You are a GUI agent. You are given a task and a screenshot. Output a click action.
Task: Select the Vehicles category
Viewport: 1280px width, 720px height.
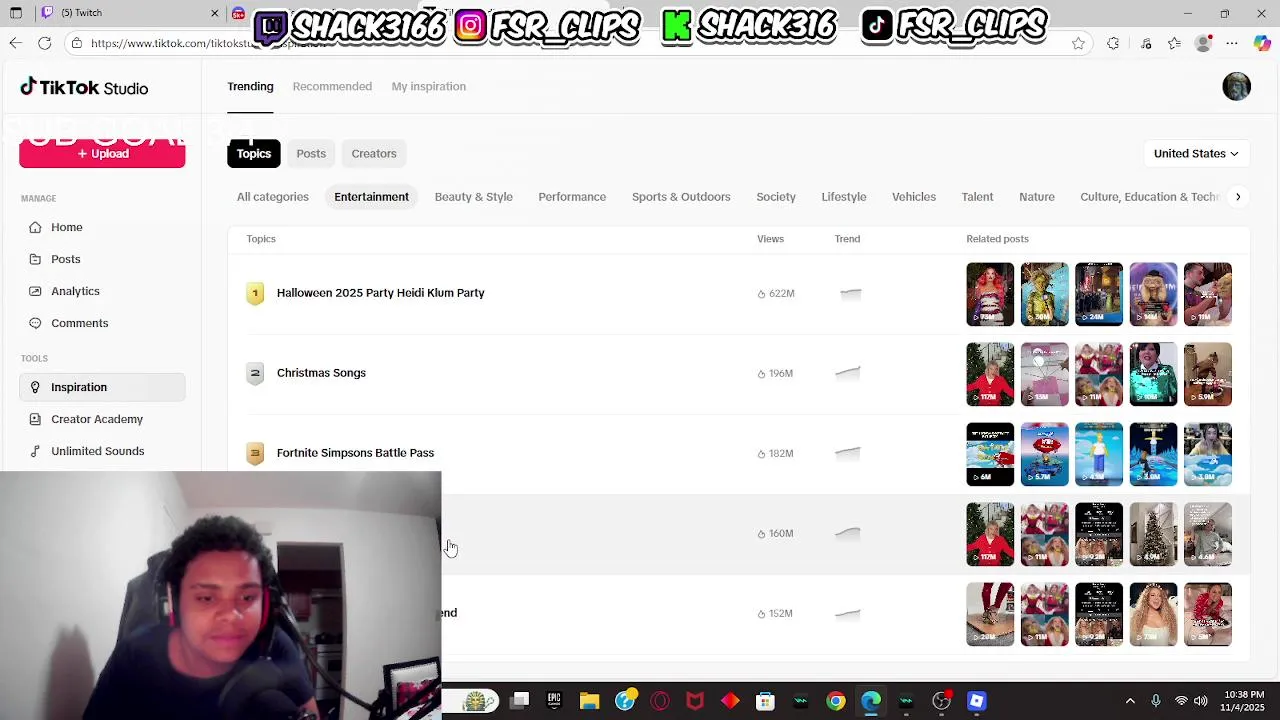click(x=914, y=197)
